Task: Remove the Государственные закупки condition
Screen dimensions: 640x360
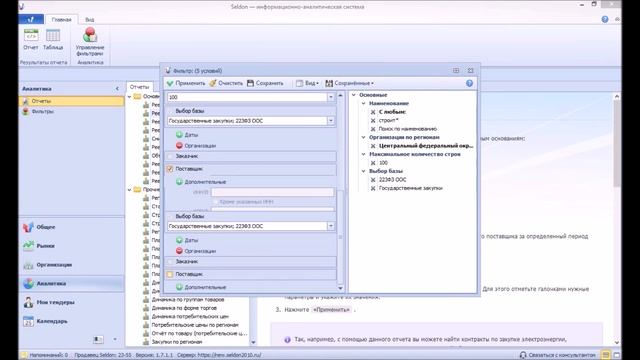Action: point(373,188)
